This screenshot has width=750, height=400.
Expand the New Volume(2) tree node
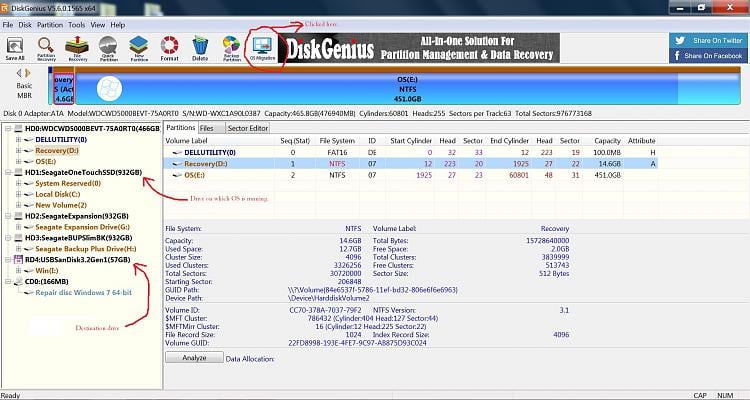pos(19,205)
